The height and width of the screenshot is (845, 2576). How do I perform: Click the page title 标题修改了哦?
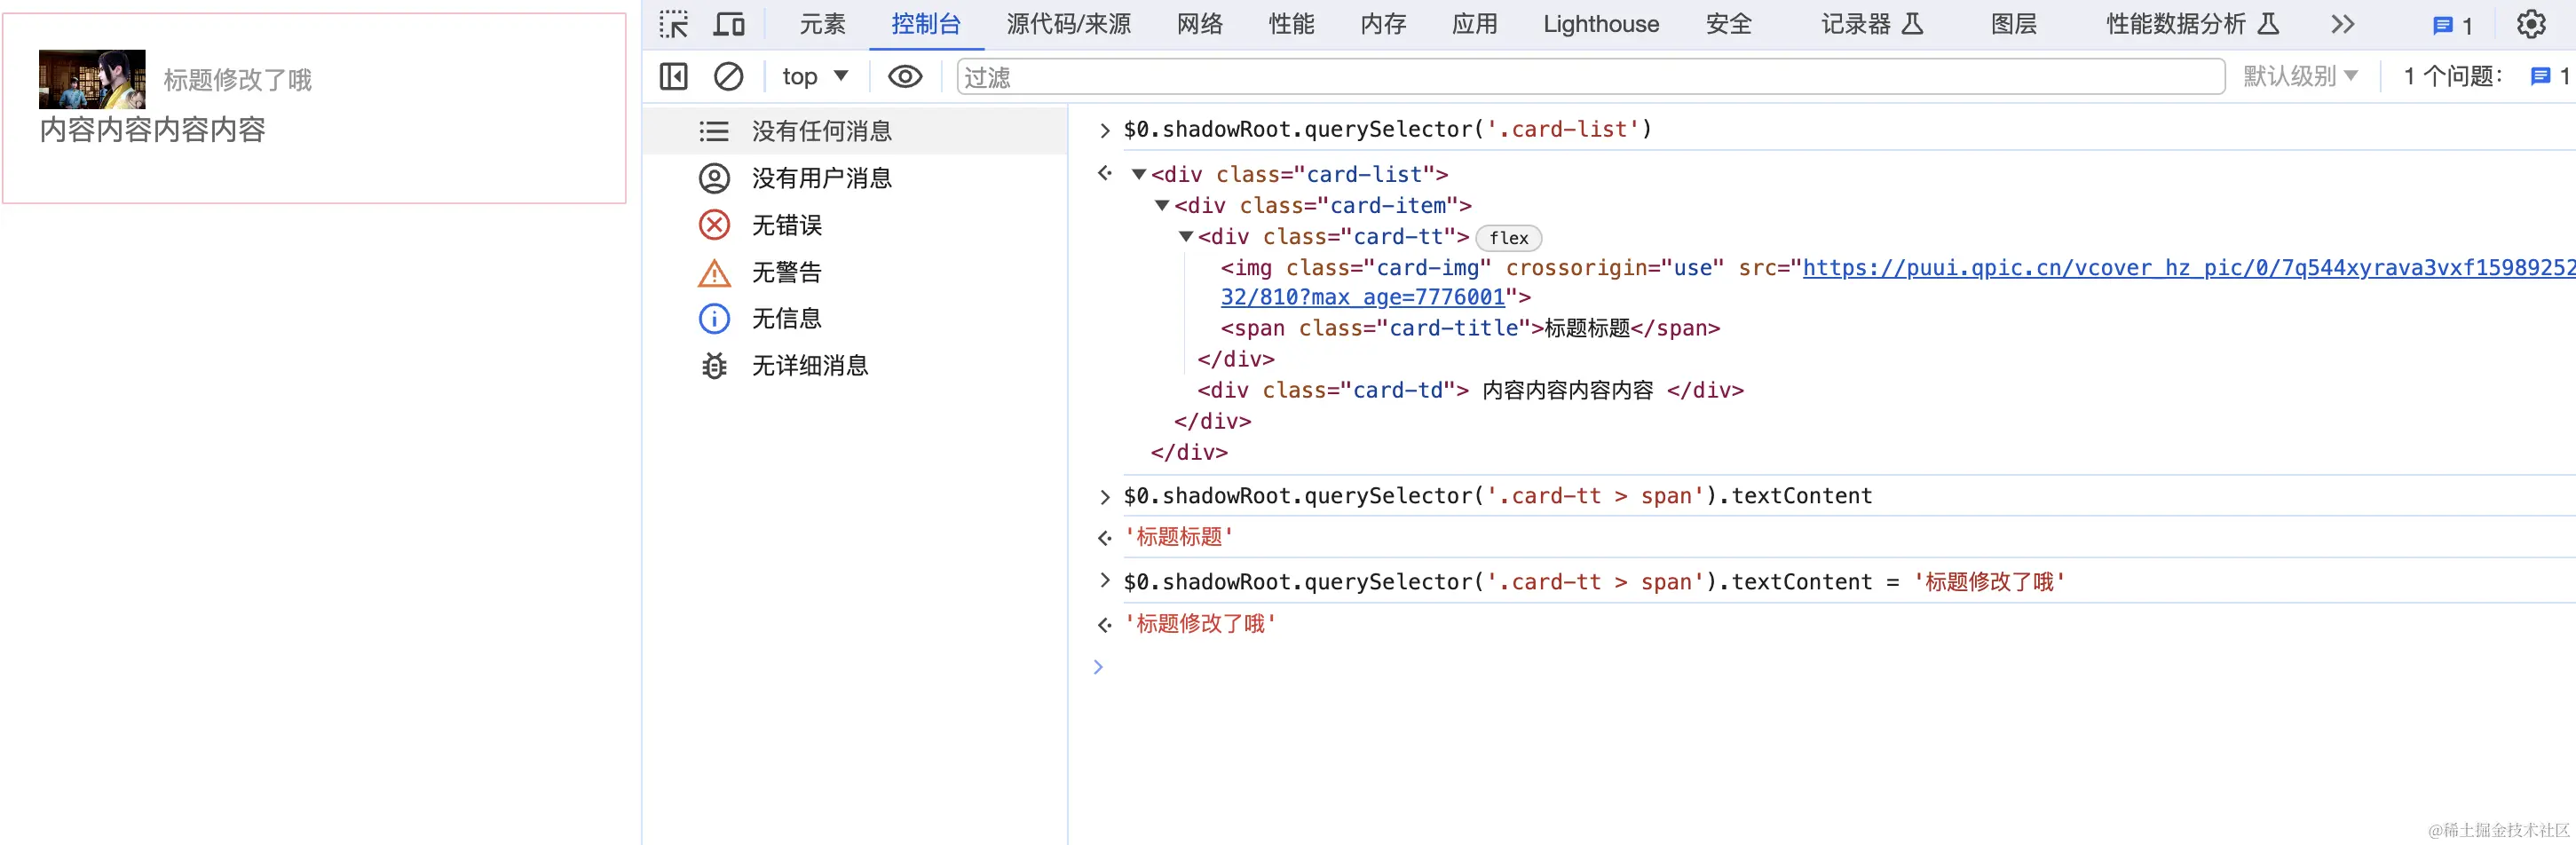[x=238, y=80]
